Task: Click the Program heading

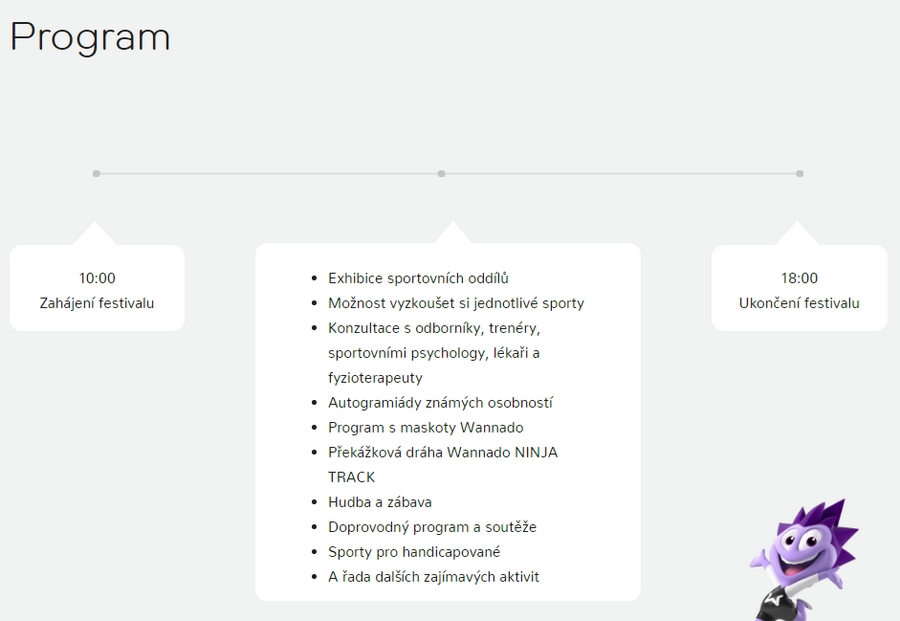Action: click(90, 38)
